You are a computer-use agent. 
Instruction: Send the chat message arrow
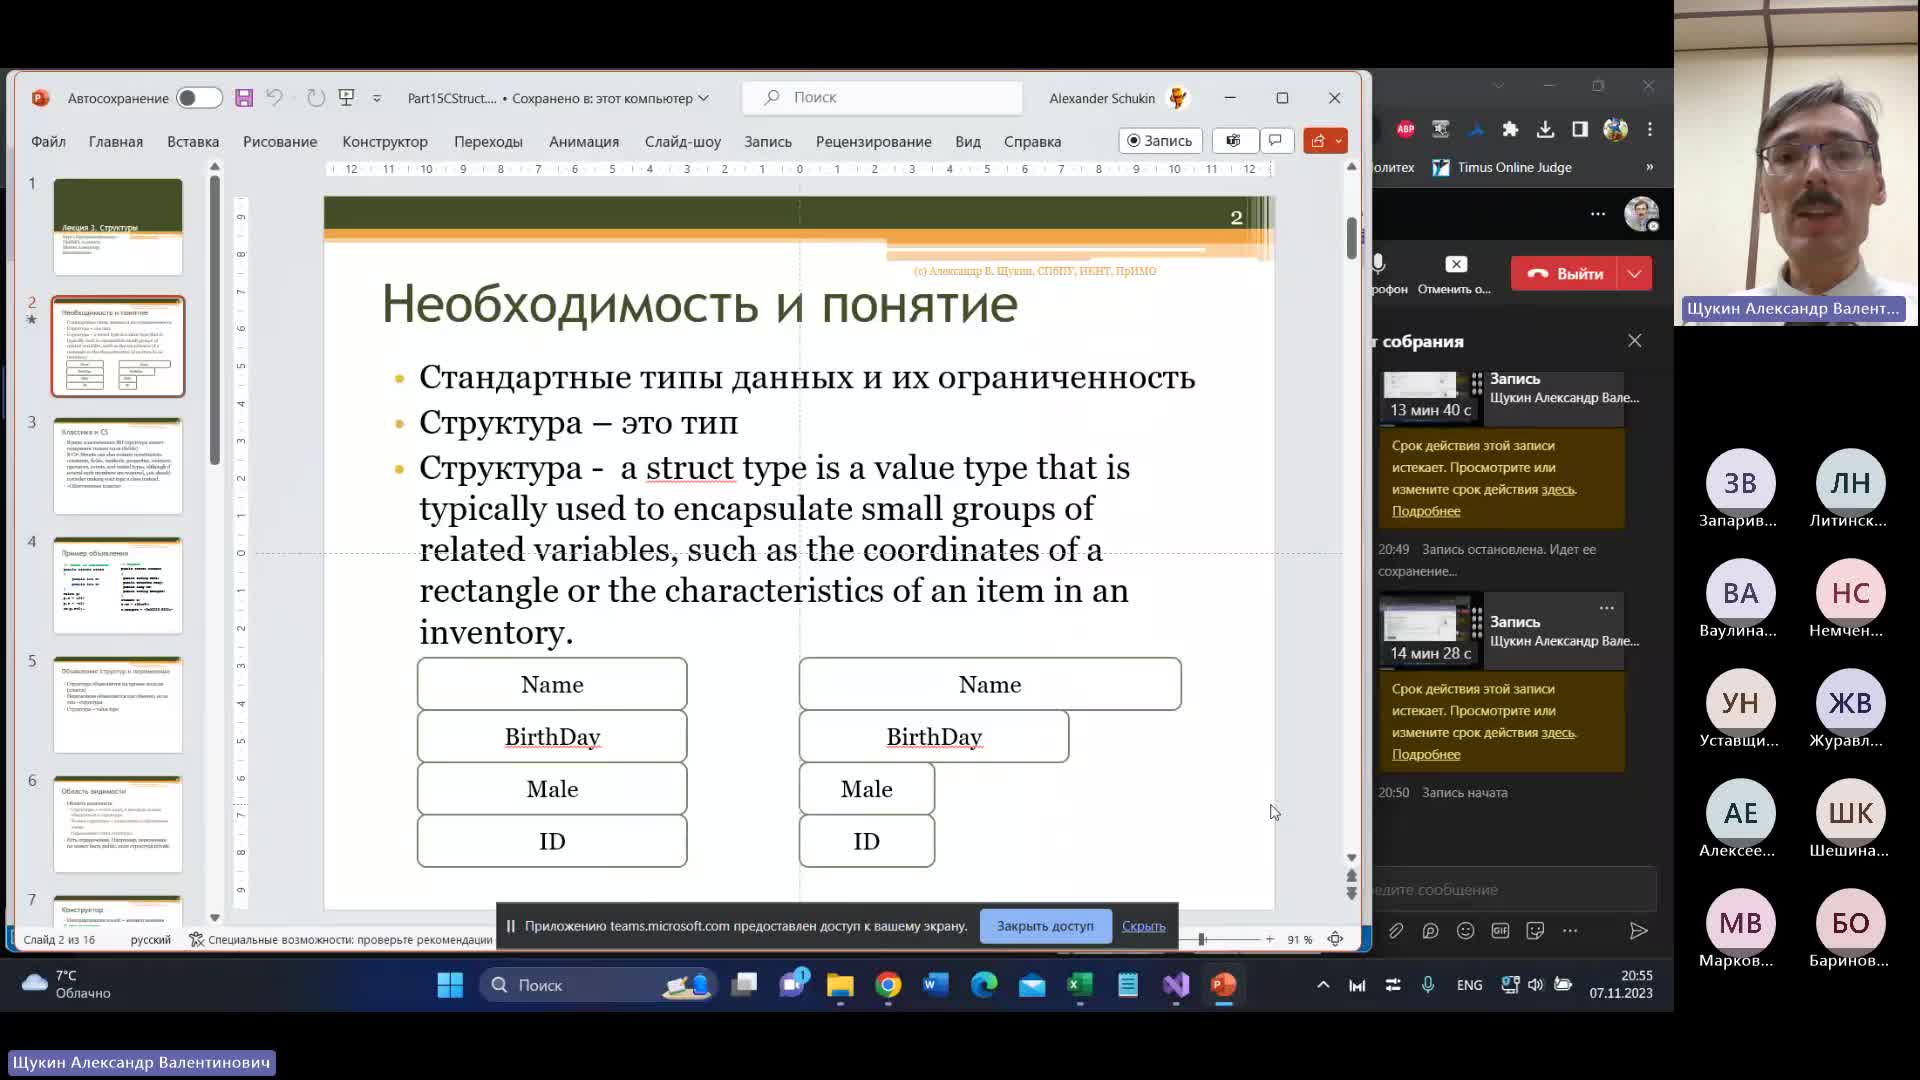pyautogui.click(x=1638, y=931)
